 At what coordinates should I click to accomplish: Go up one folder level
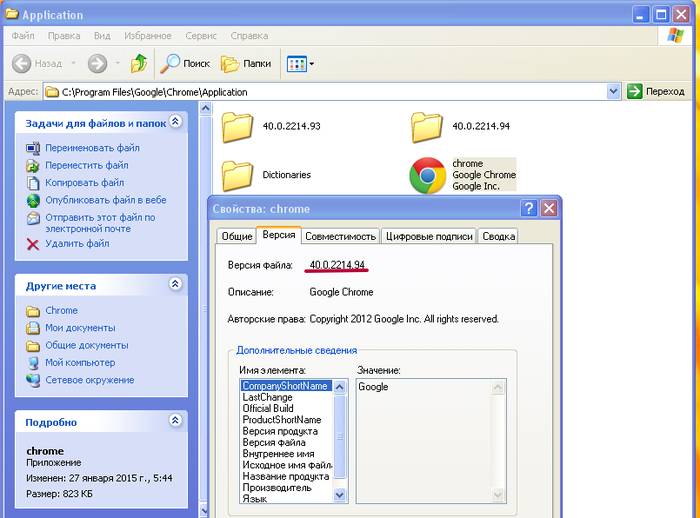[x=139, y=63]
